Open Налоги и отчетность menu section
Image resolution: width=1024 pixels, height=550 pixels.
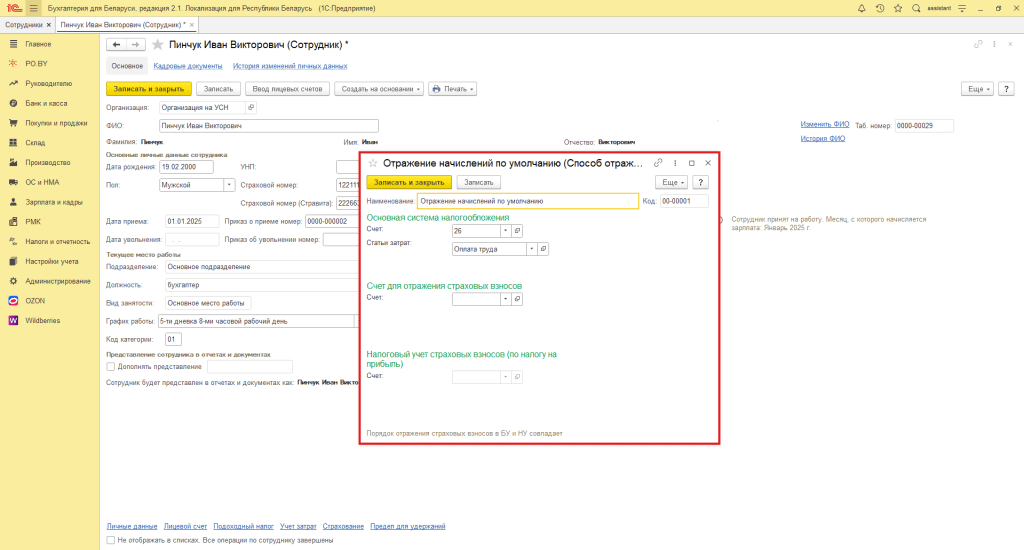pos(57,242)
